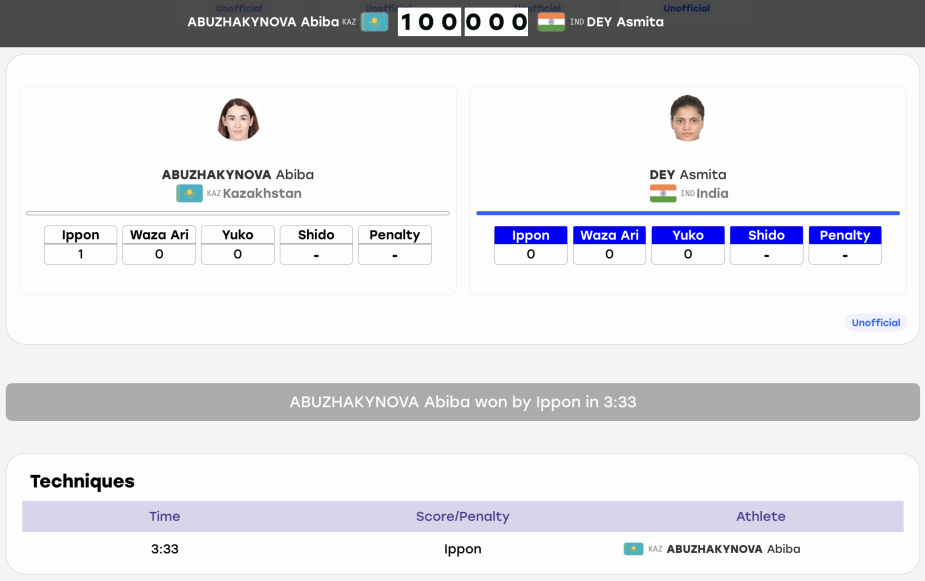Click the blue Waza Ari score box
925x581 pixels.
(x=609, y=245)
